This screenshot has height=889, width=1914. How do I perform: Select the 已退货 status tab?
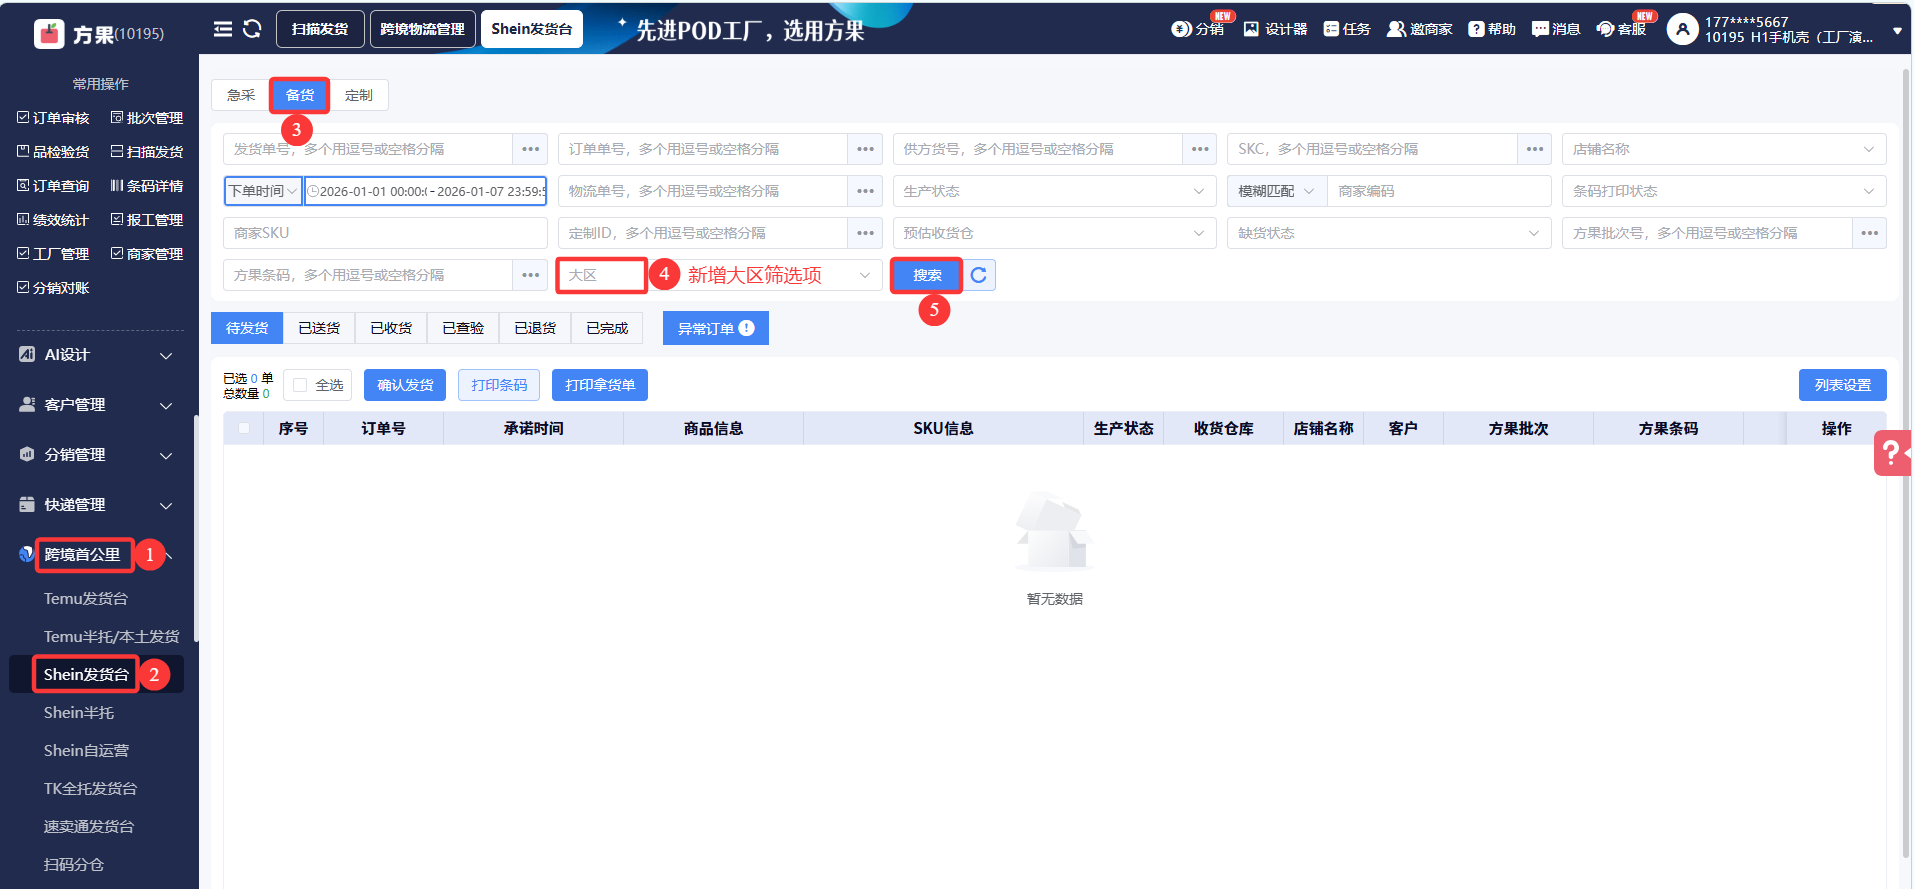point(535,328)
